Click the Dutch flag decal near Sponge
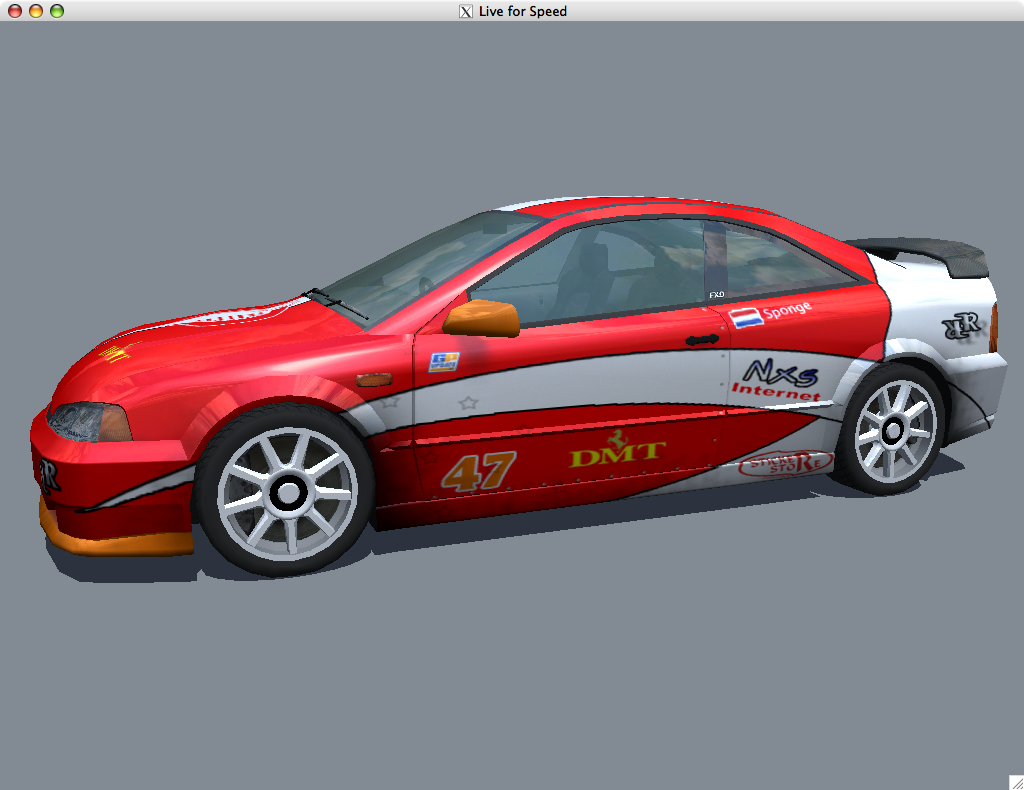This screenshot has height=790, width=1024. click(x=746, y=318)
